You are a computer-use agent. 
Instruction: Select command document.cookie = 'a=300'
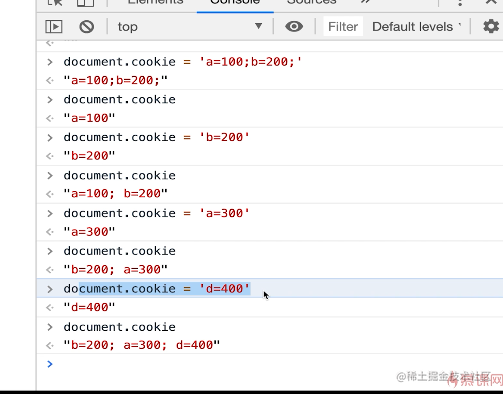[156, 213]
